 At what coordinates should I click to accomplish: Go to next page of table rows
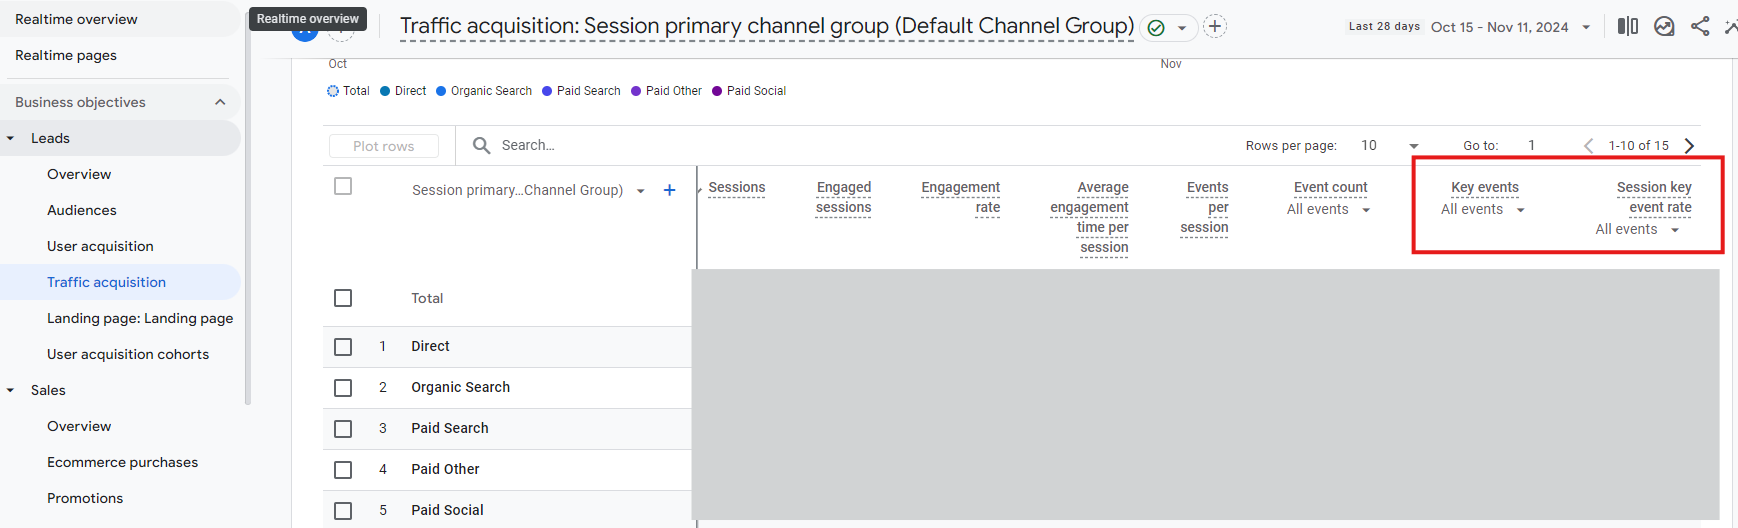pos(1689,145)
